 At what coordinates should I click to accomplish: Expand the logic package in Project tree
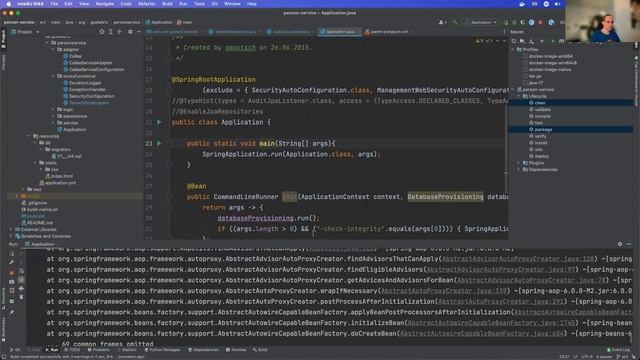click(53, 109)
